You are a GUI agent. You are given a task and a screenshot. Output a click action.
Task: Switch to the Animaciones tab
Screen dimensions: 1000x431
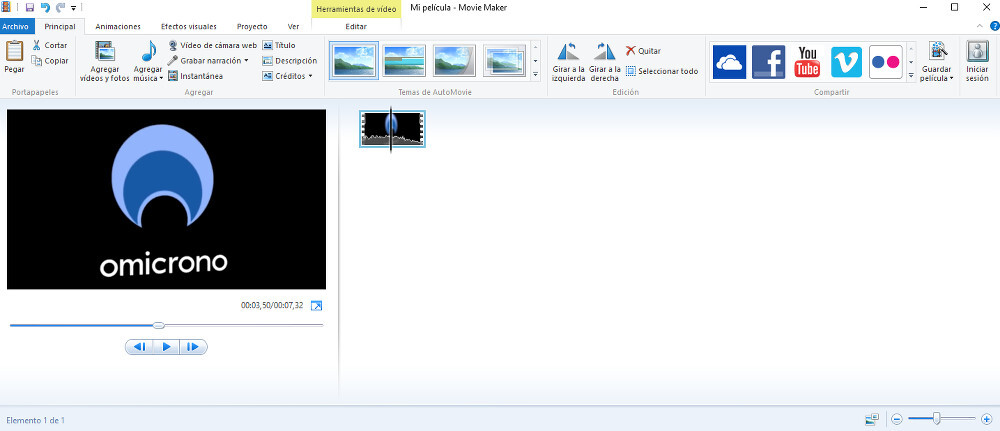click(118, 27)
